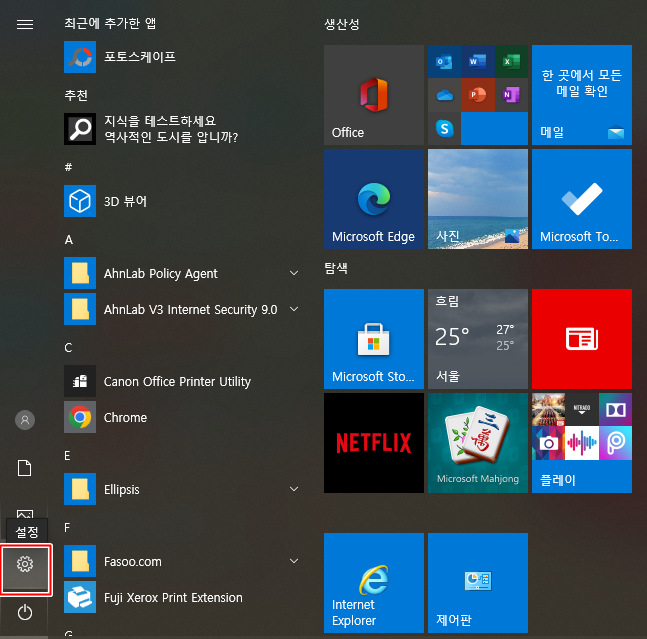Launch the Netflix tile
This screenshot has height=639, width=647.
(374, 443)
